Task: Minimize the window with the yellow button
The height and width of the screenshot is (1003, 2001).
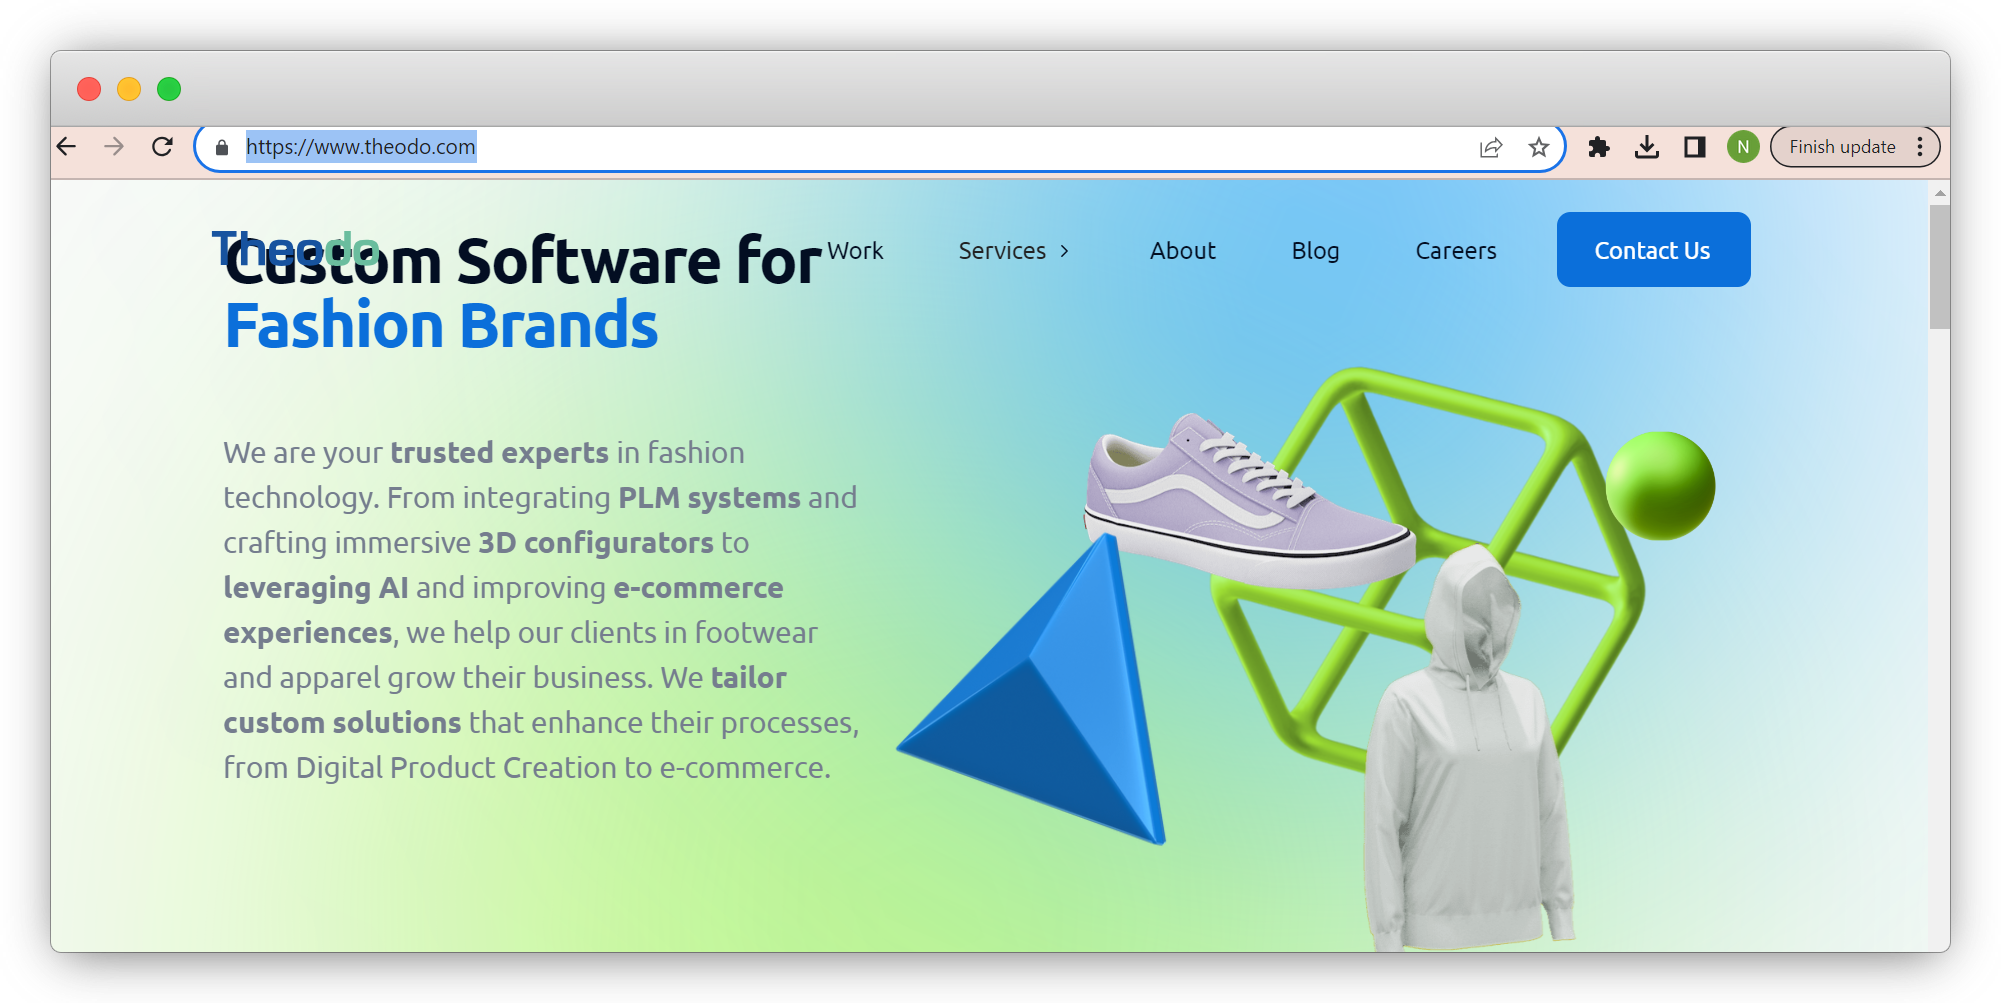Action: (129, 89)
